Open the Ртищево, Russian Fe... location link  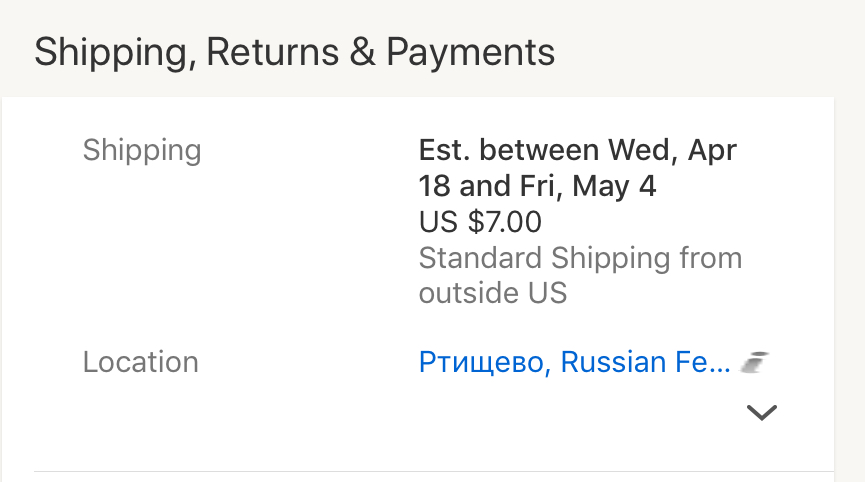click(x=574, y=362)
